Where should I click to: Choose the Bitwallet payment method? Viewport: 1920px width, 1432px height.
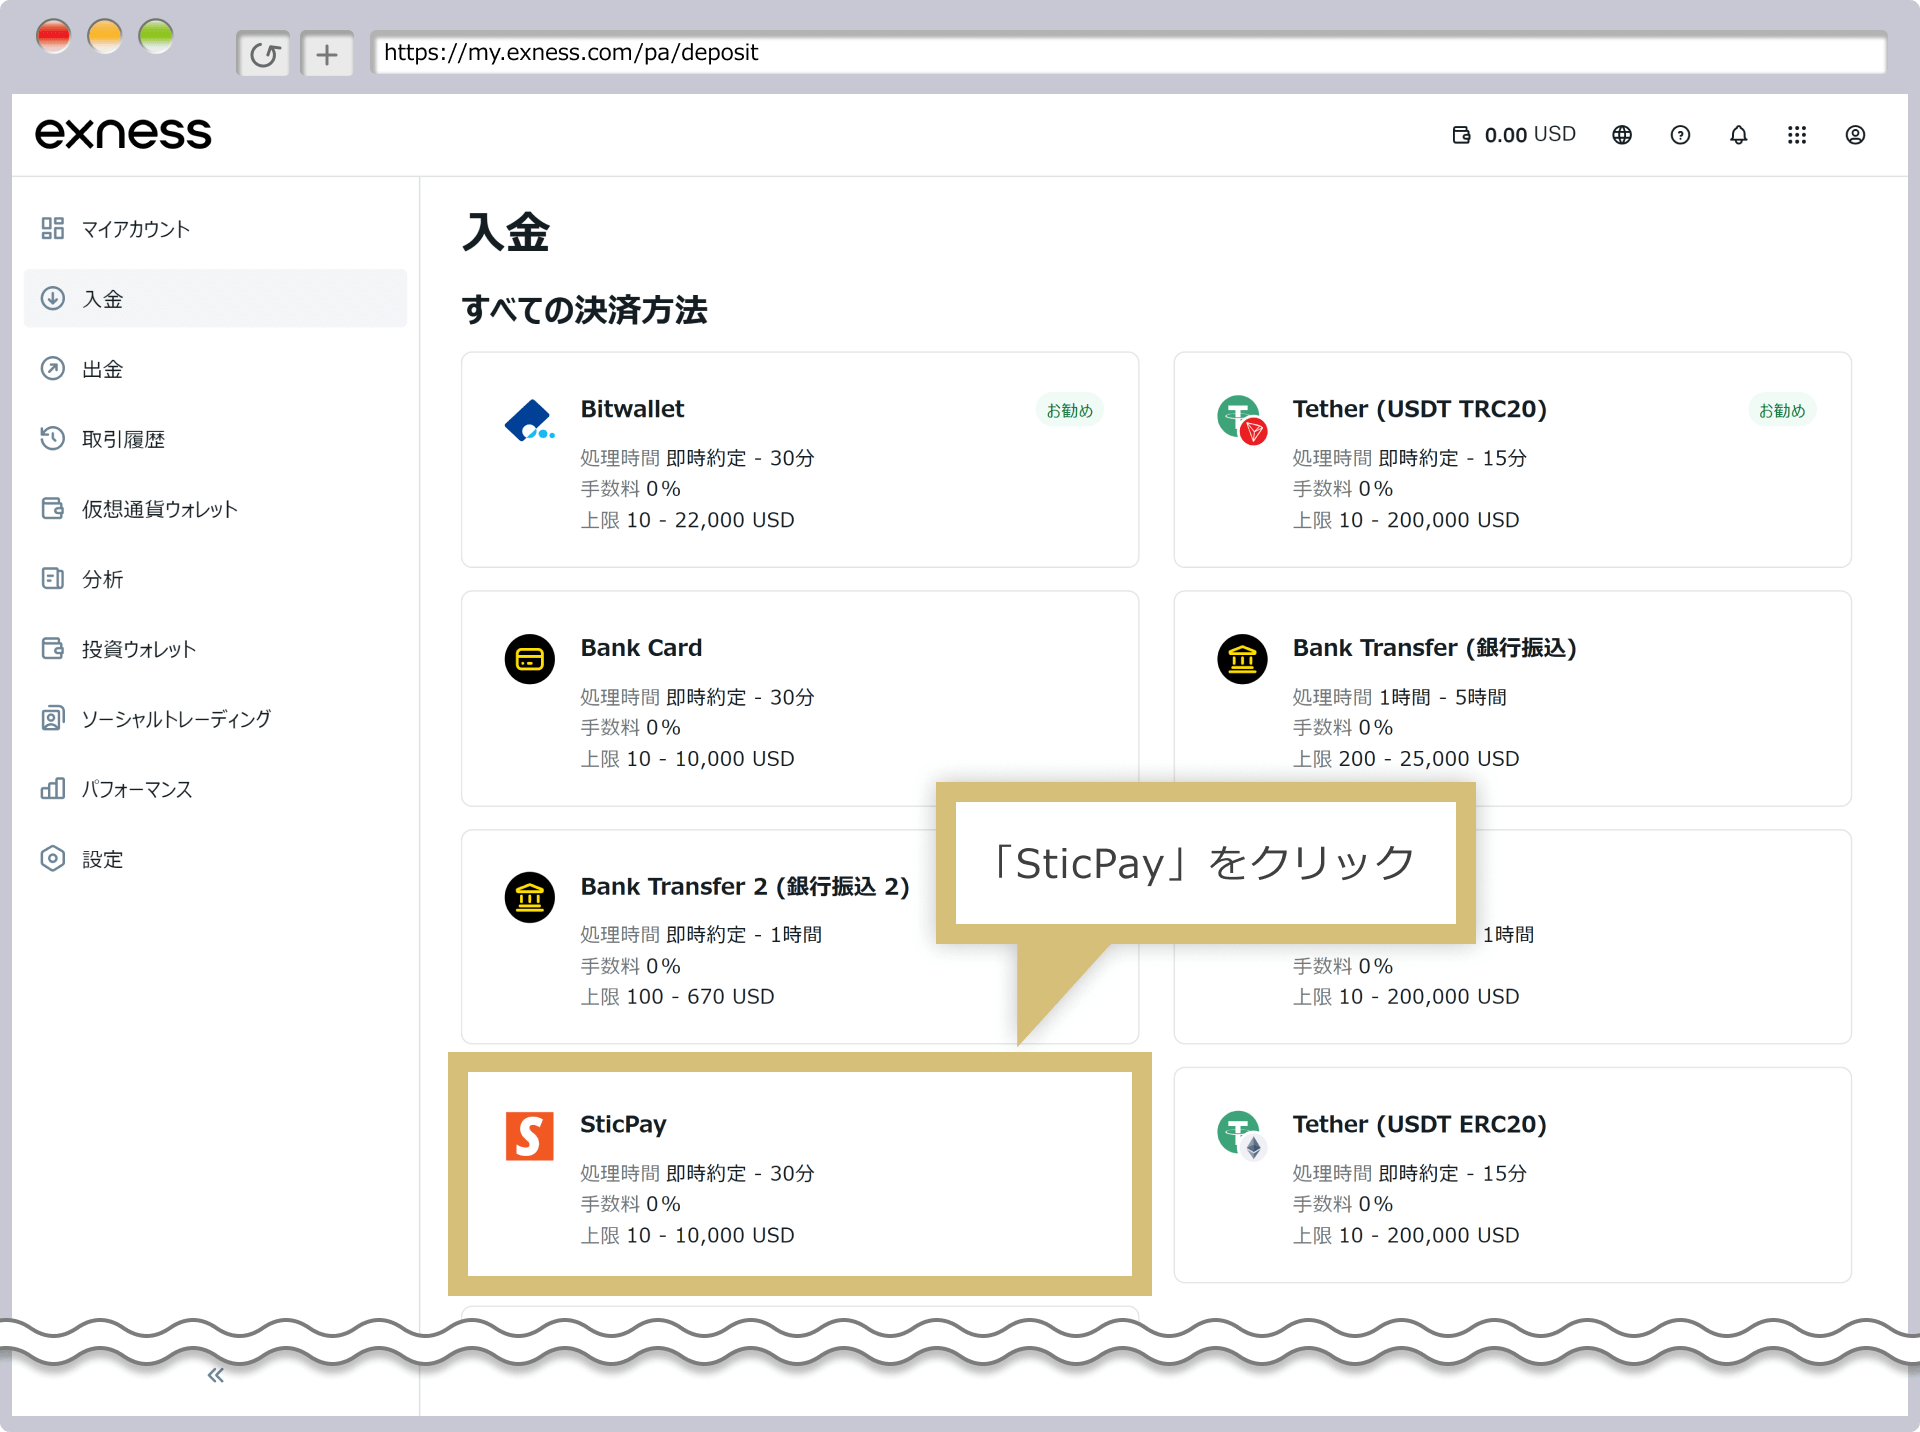tap(800, 460)
